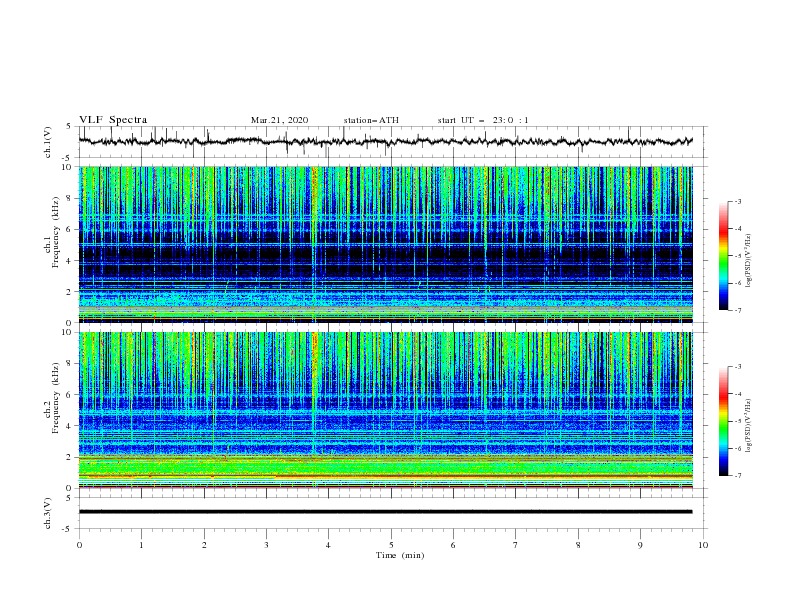Image resolution: width=792 pixels, height=612 pixels.
Task: Click the '6' tick on the time axis
Action: (x=453, y=545)
